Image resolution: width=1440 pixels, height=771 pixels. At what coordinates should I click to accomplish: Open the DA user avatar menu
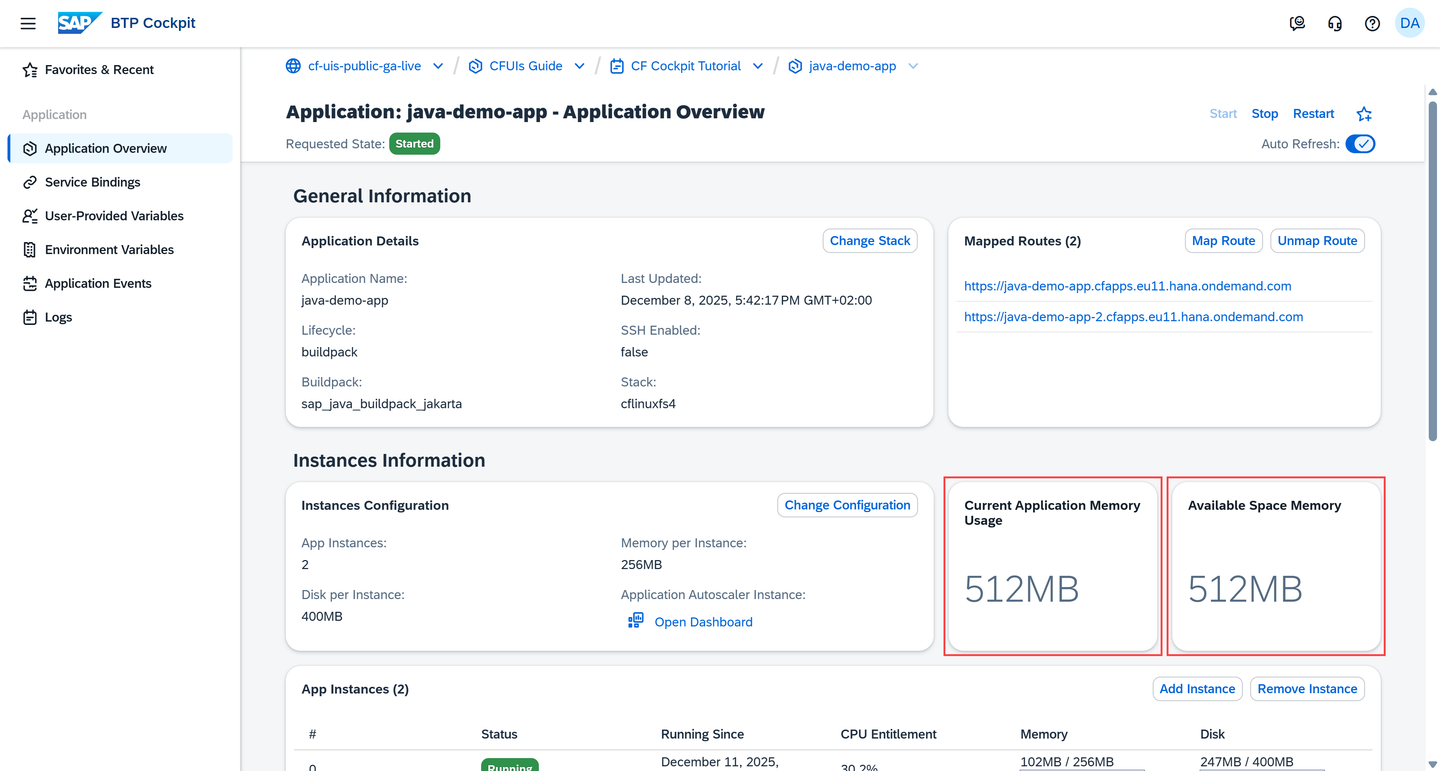coord(1410,23)
